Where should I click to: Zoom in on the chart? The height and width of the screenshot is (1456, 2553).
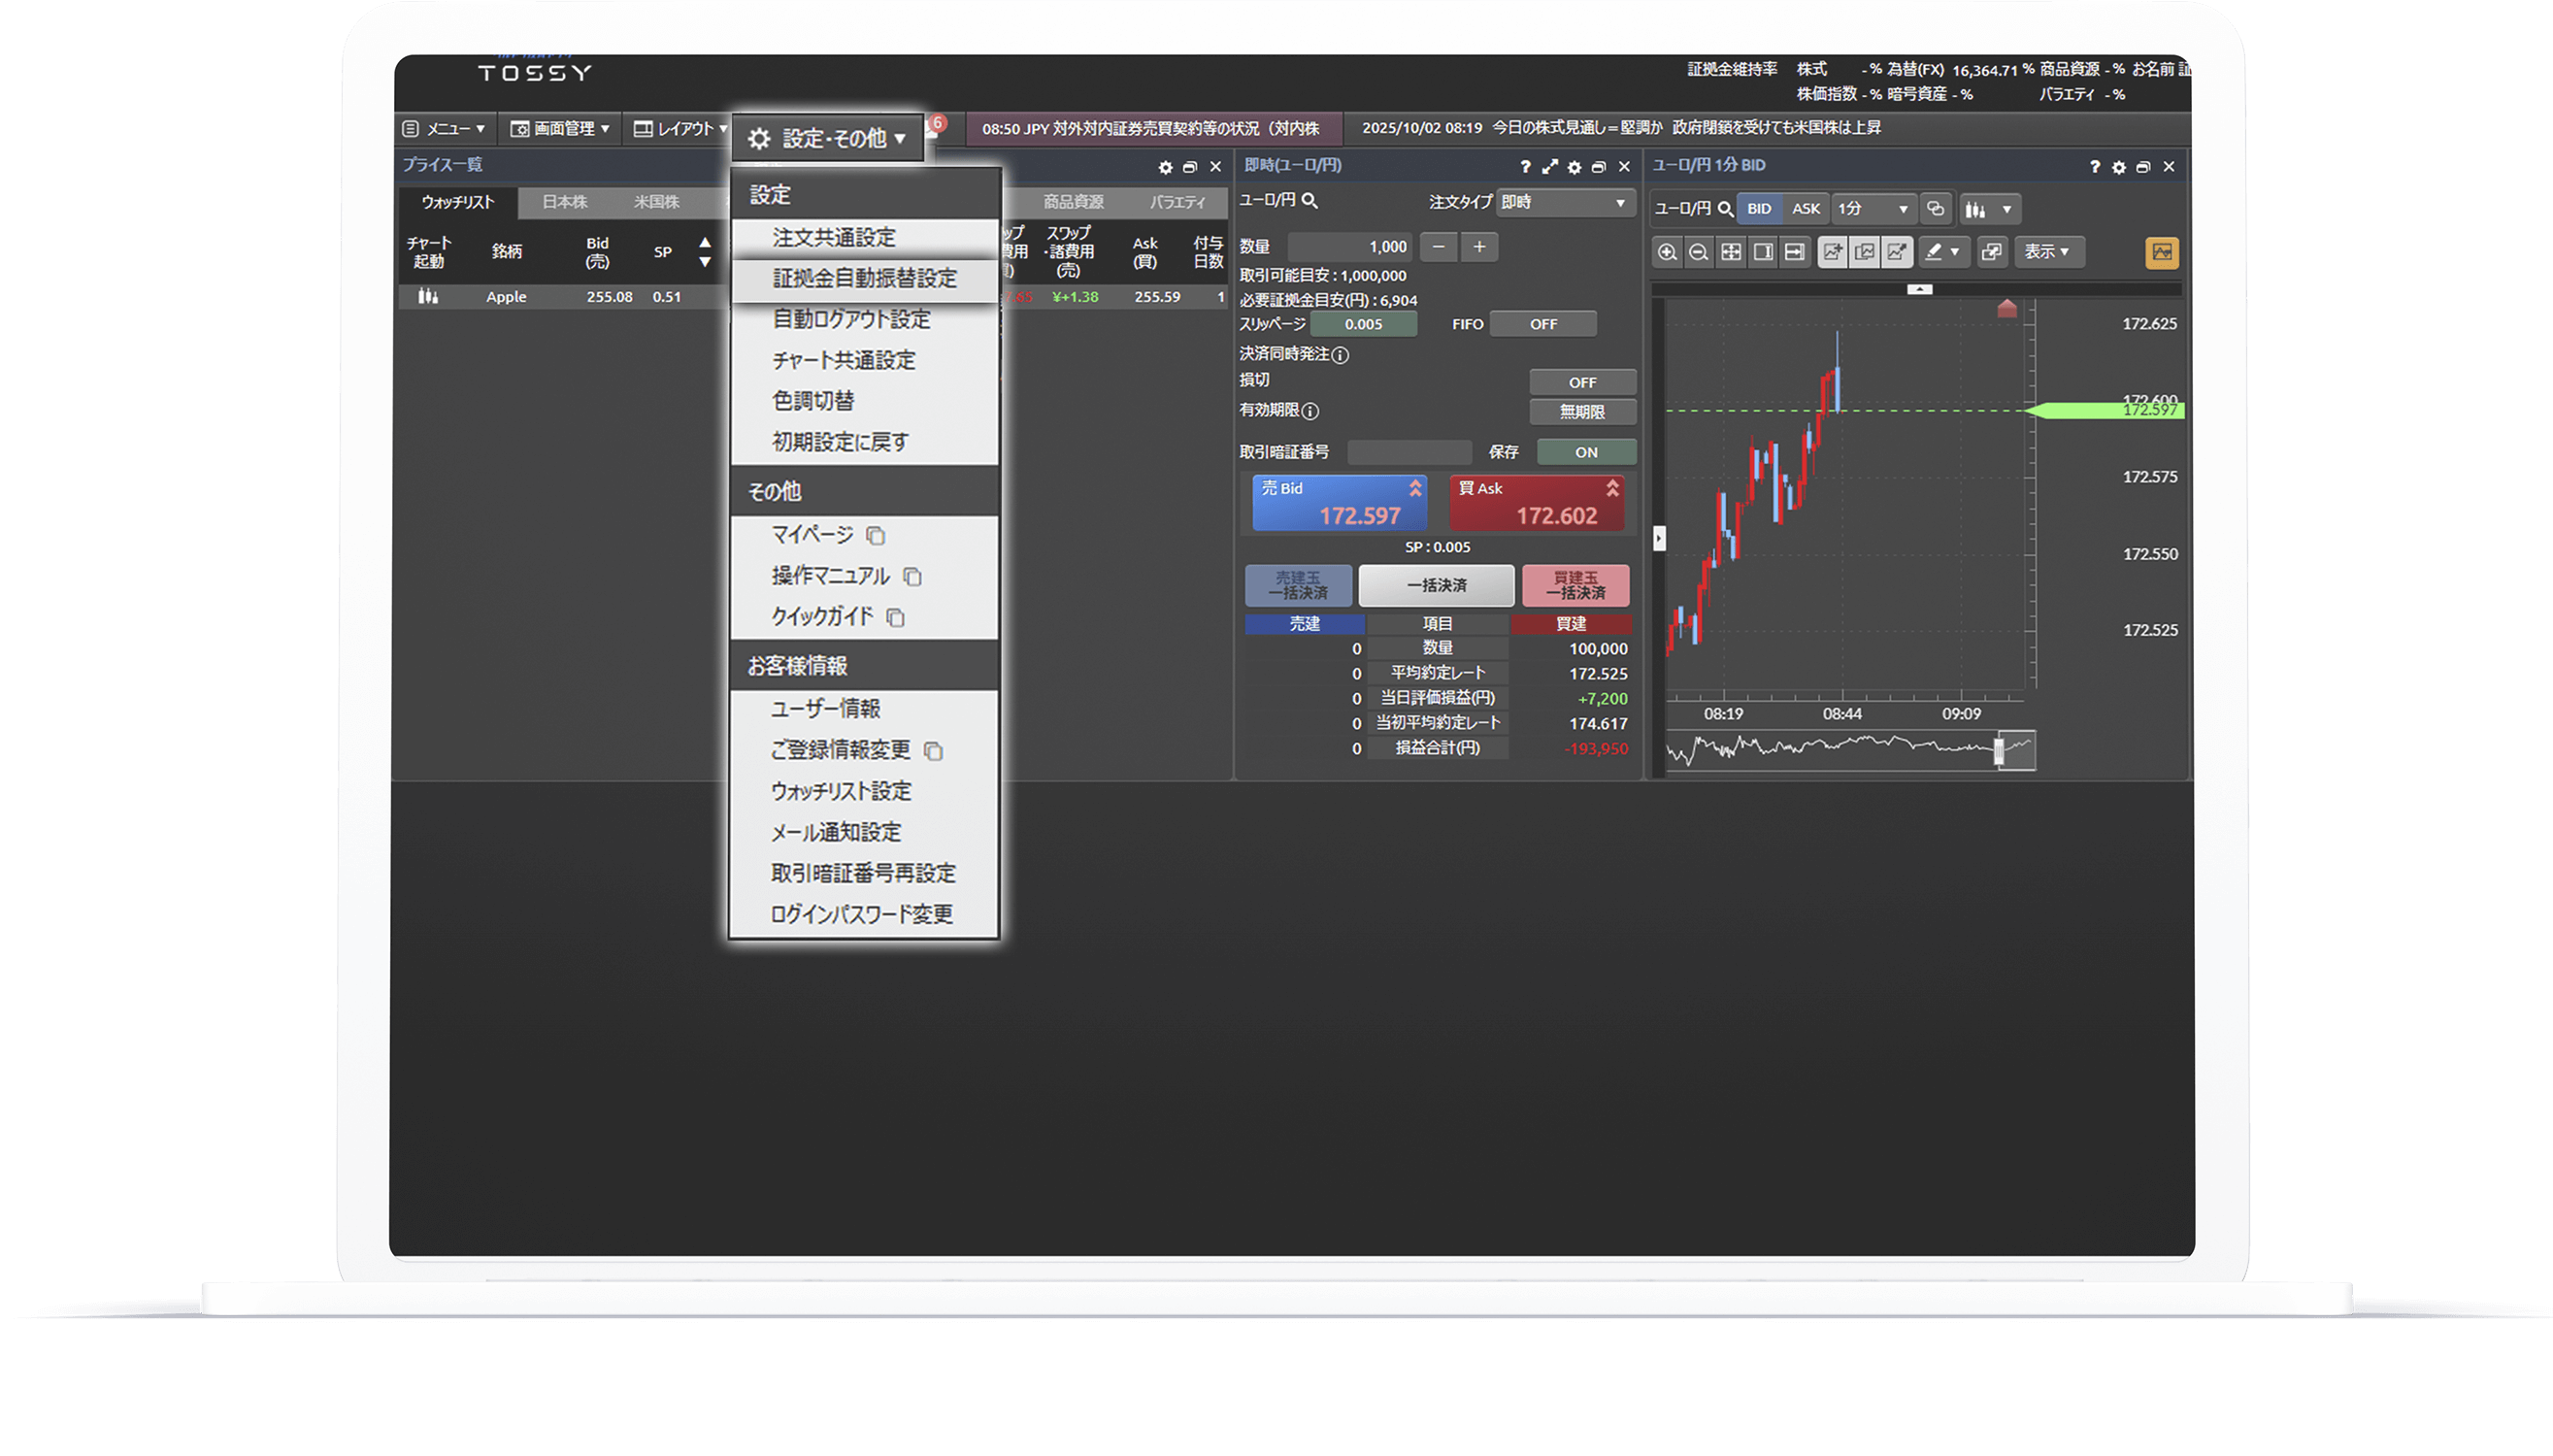pyautogui.click(x=1667, y=252)
